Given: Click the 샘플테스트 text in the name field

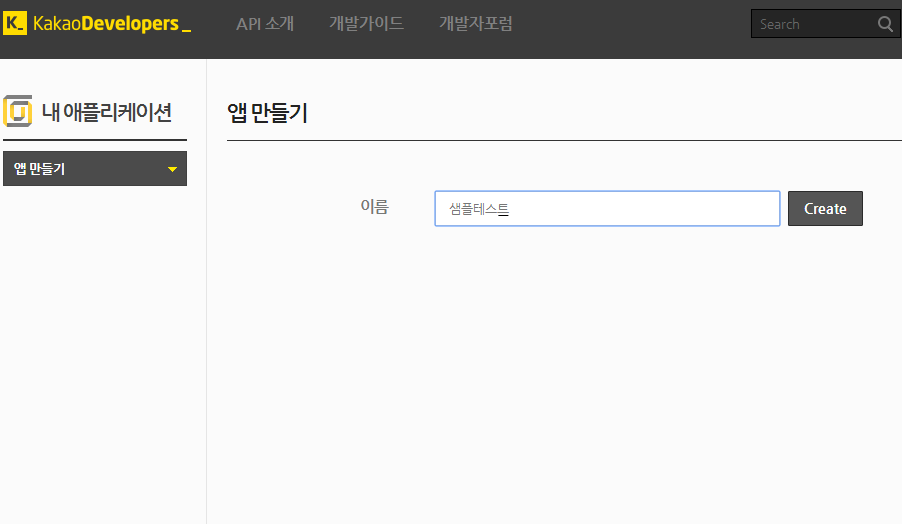Looking at the screenshot, I should pyautogui.click(x=479, y=209).
